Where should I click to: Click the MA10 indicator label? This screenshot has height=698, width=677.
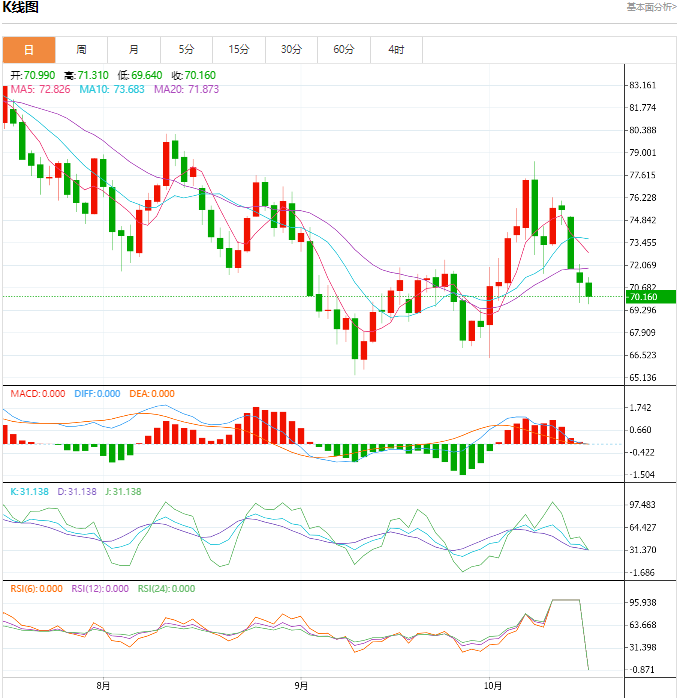coord(112,89)
